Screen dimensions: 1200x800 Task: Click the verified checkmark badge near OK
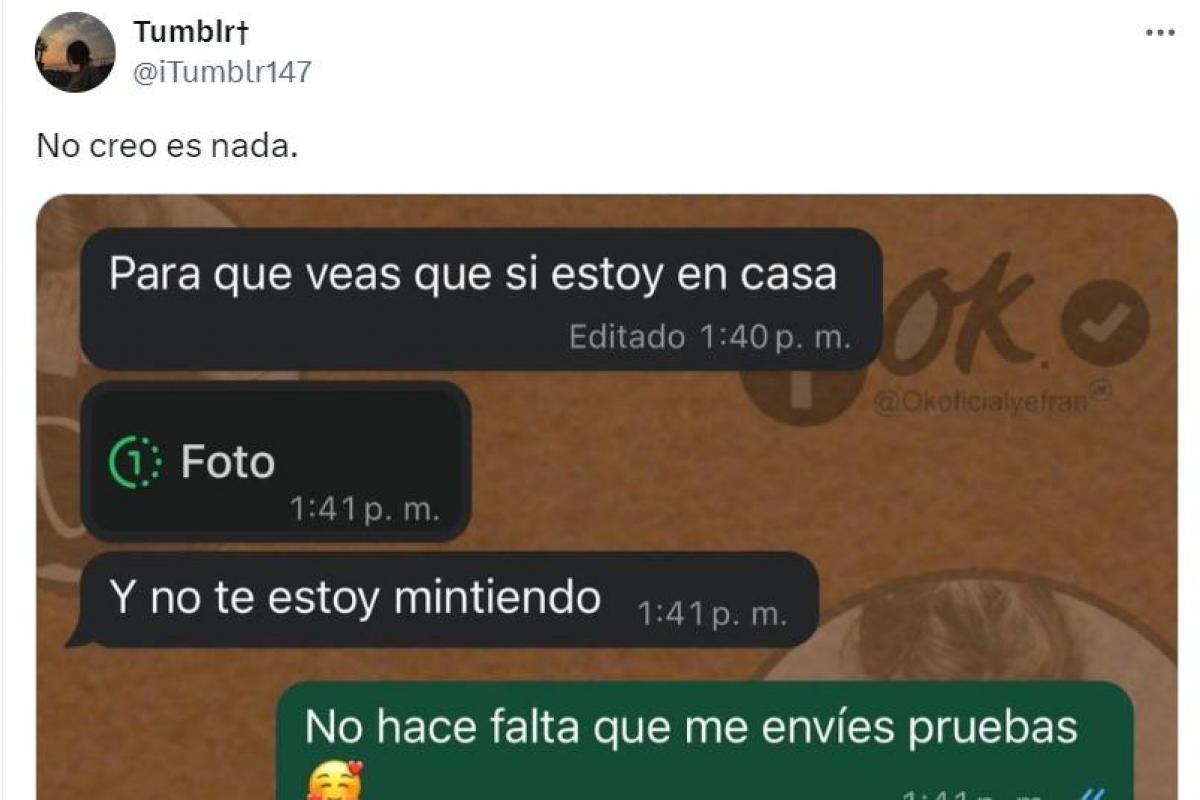1105,323
